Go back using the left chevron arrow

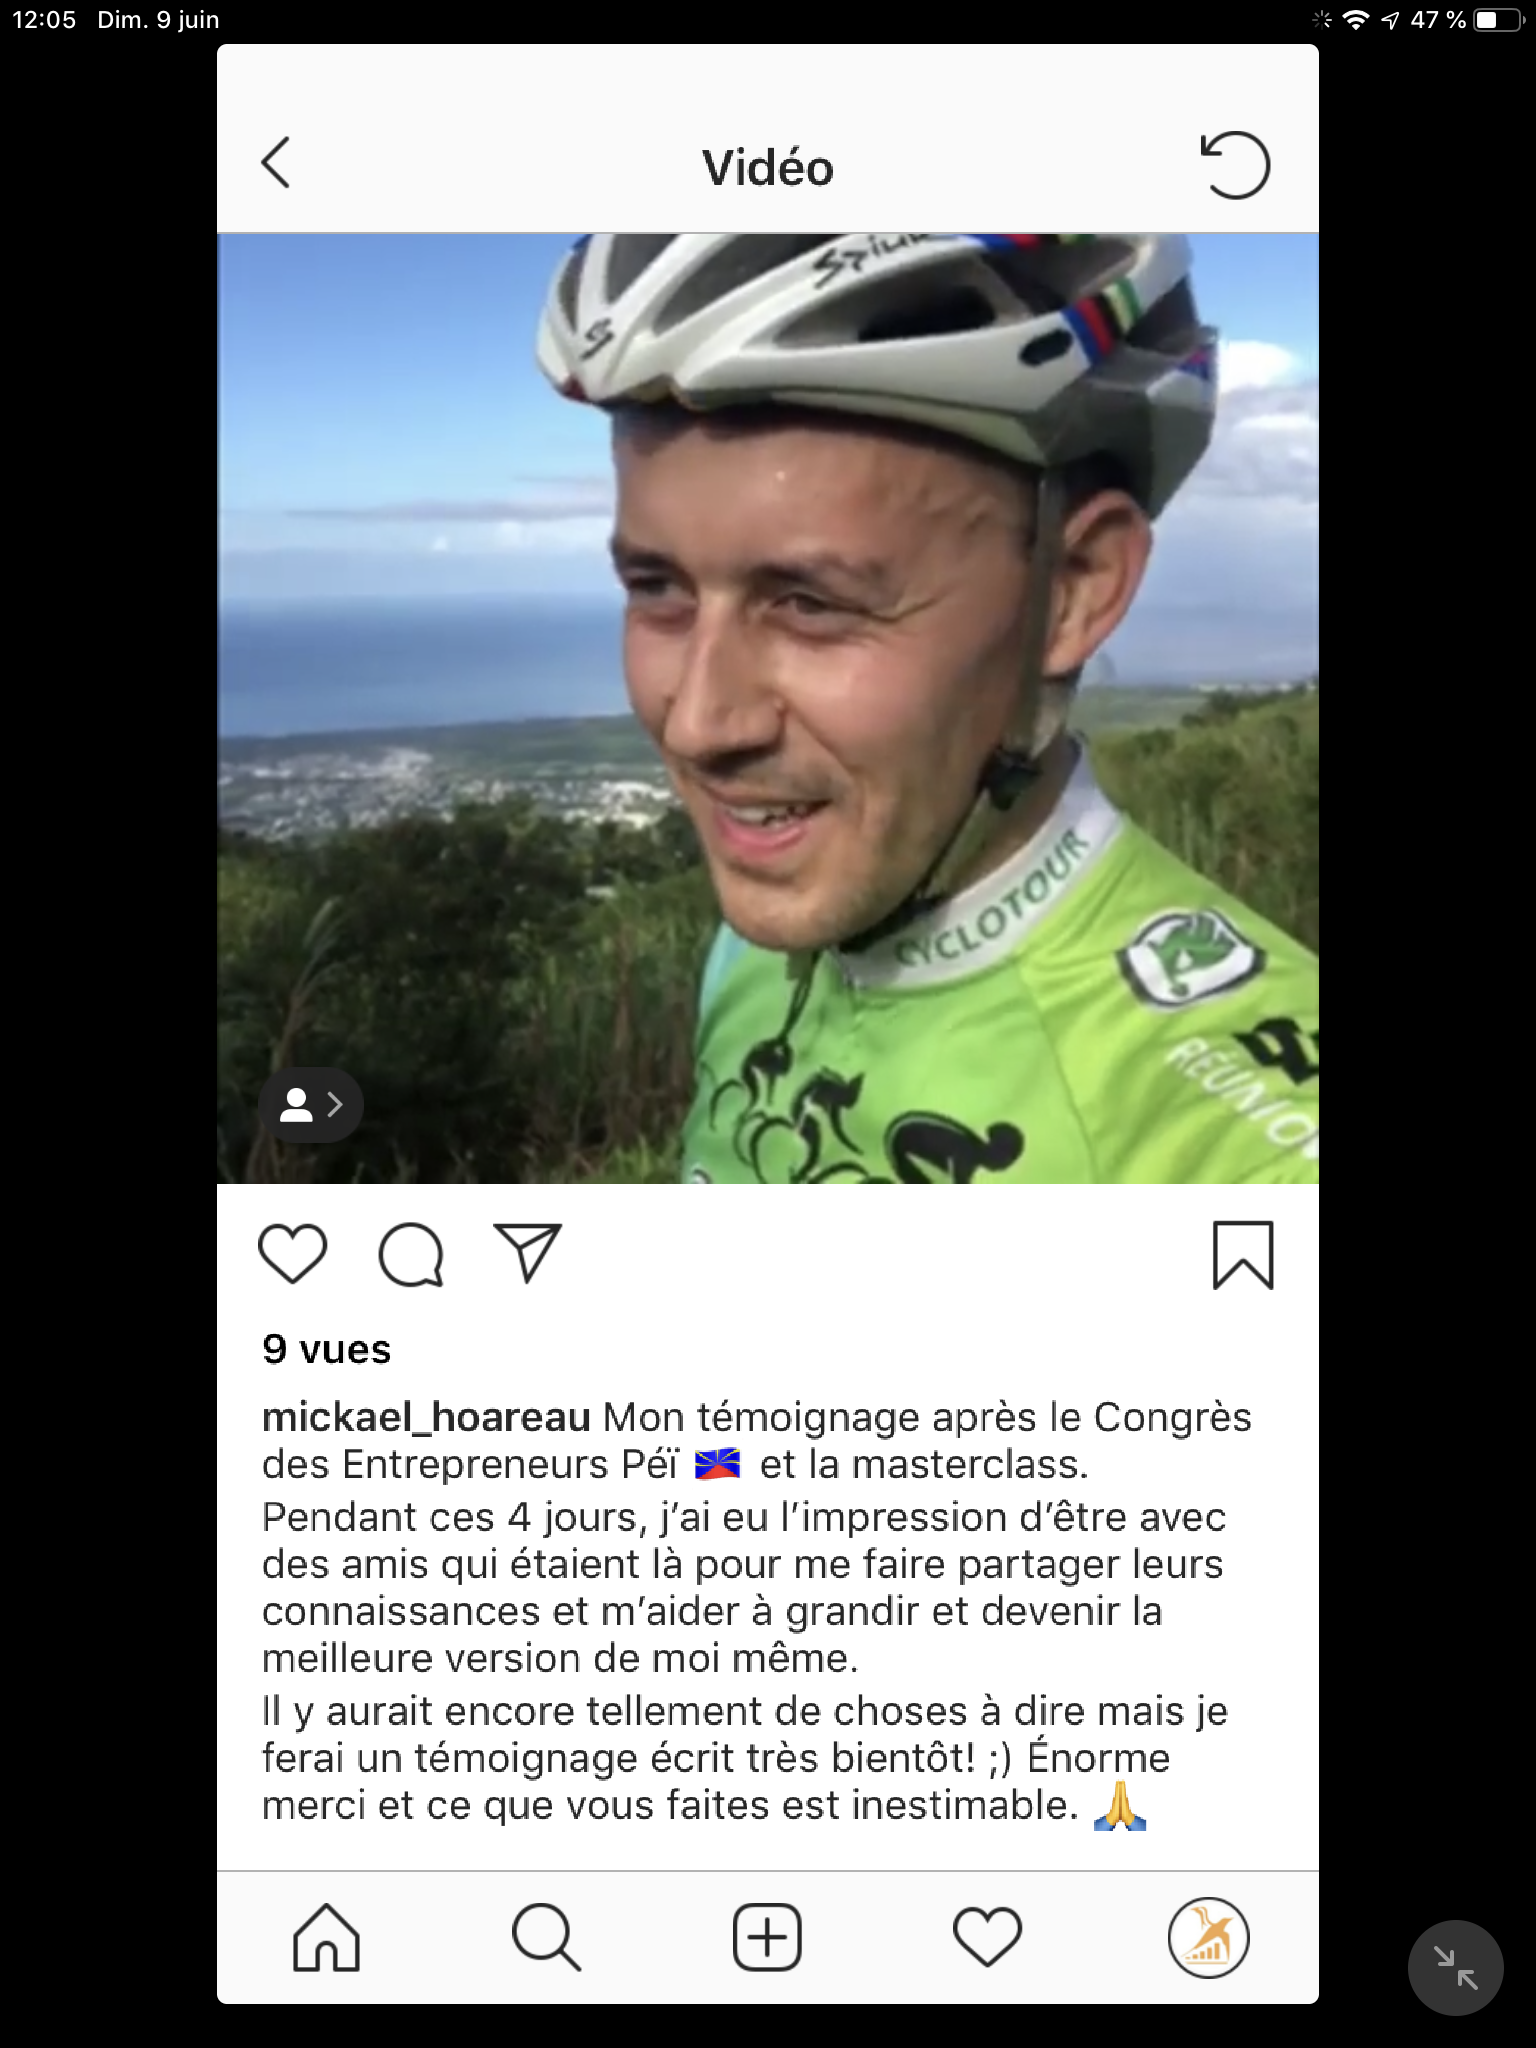(x=276, y=162)
